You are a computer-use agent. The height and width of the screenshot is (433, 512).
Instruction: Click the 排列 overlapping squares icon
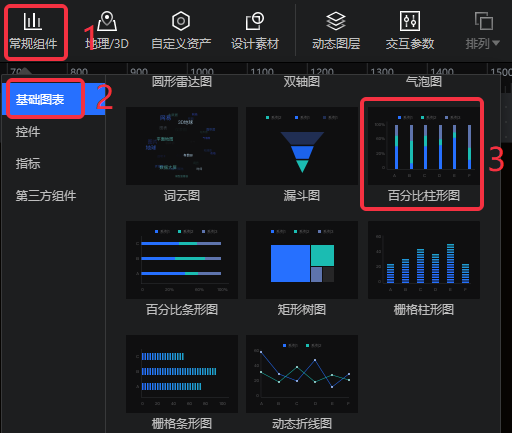tap(484, 21)
